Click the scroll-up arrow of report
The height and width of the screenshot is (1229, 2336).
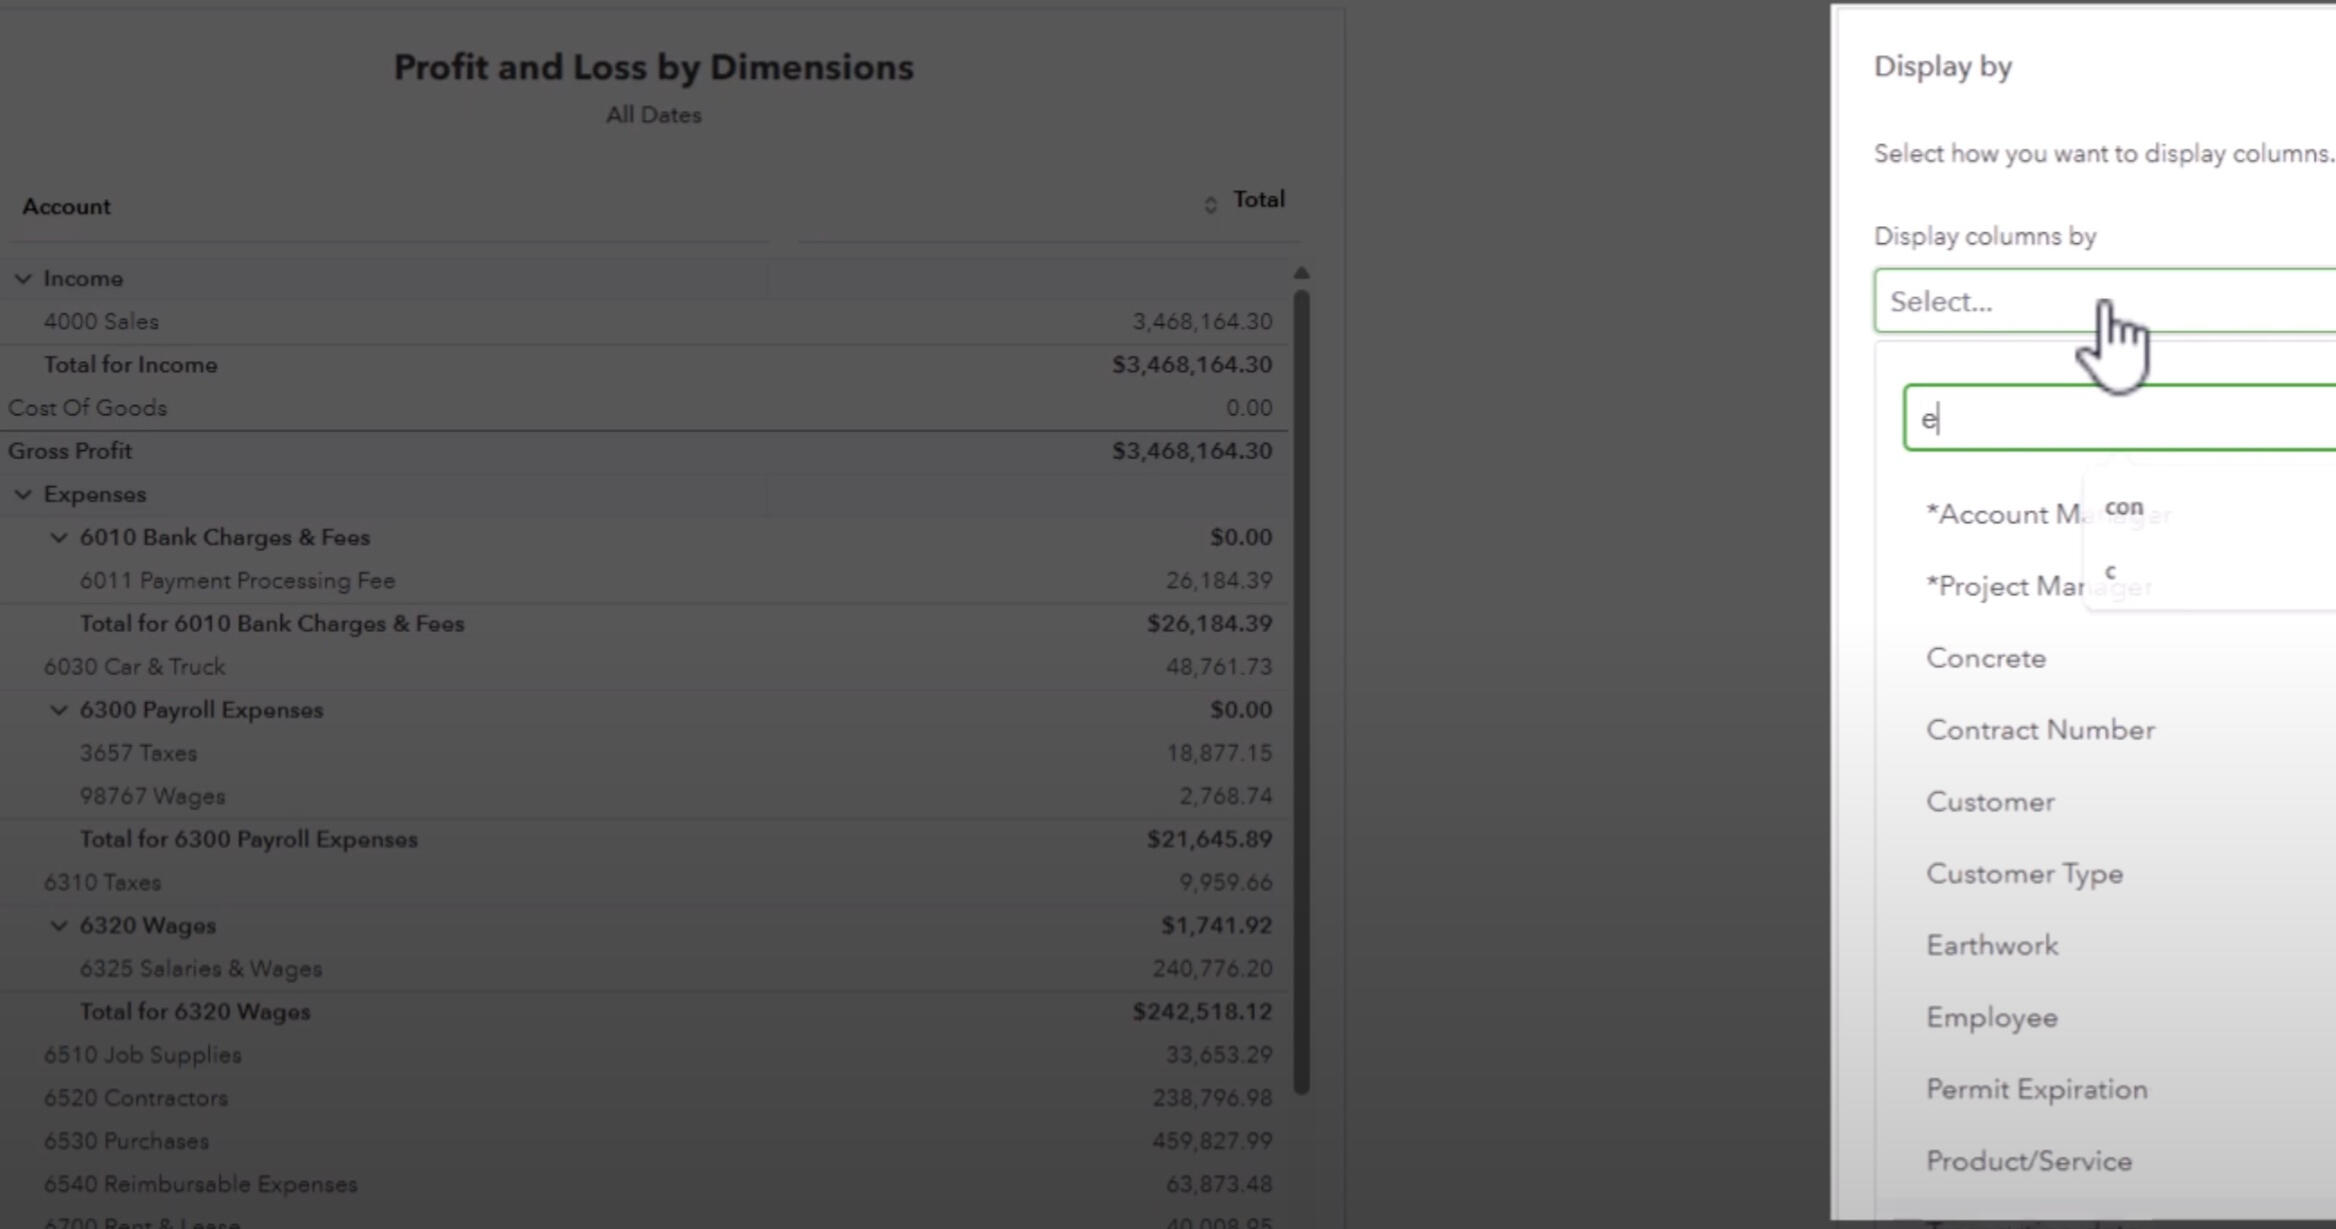(x=1301, y=273)
